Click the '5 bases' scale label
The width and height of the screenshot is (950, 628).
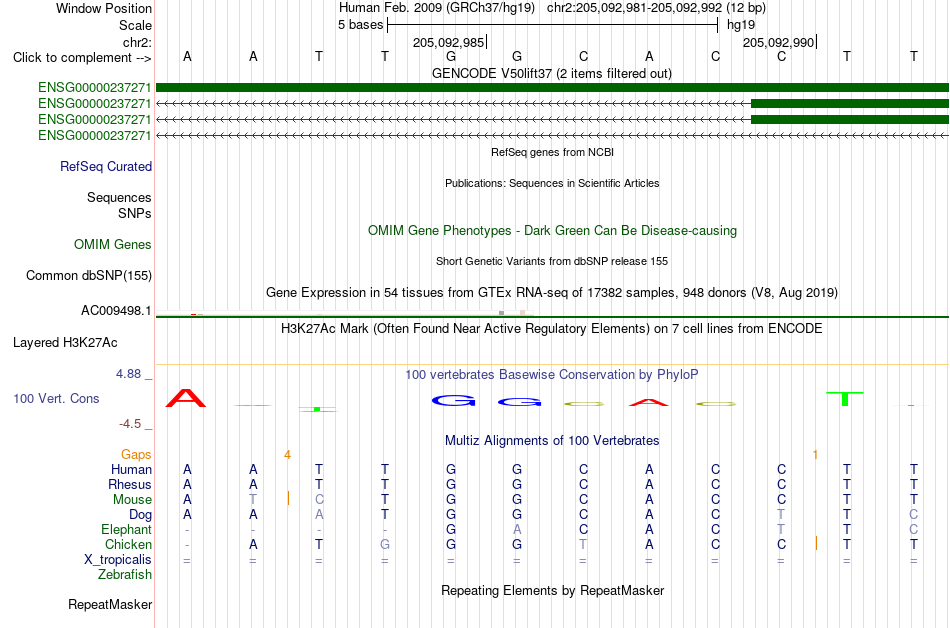click(360, 25)
